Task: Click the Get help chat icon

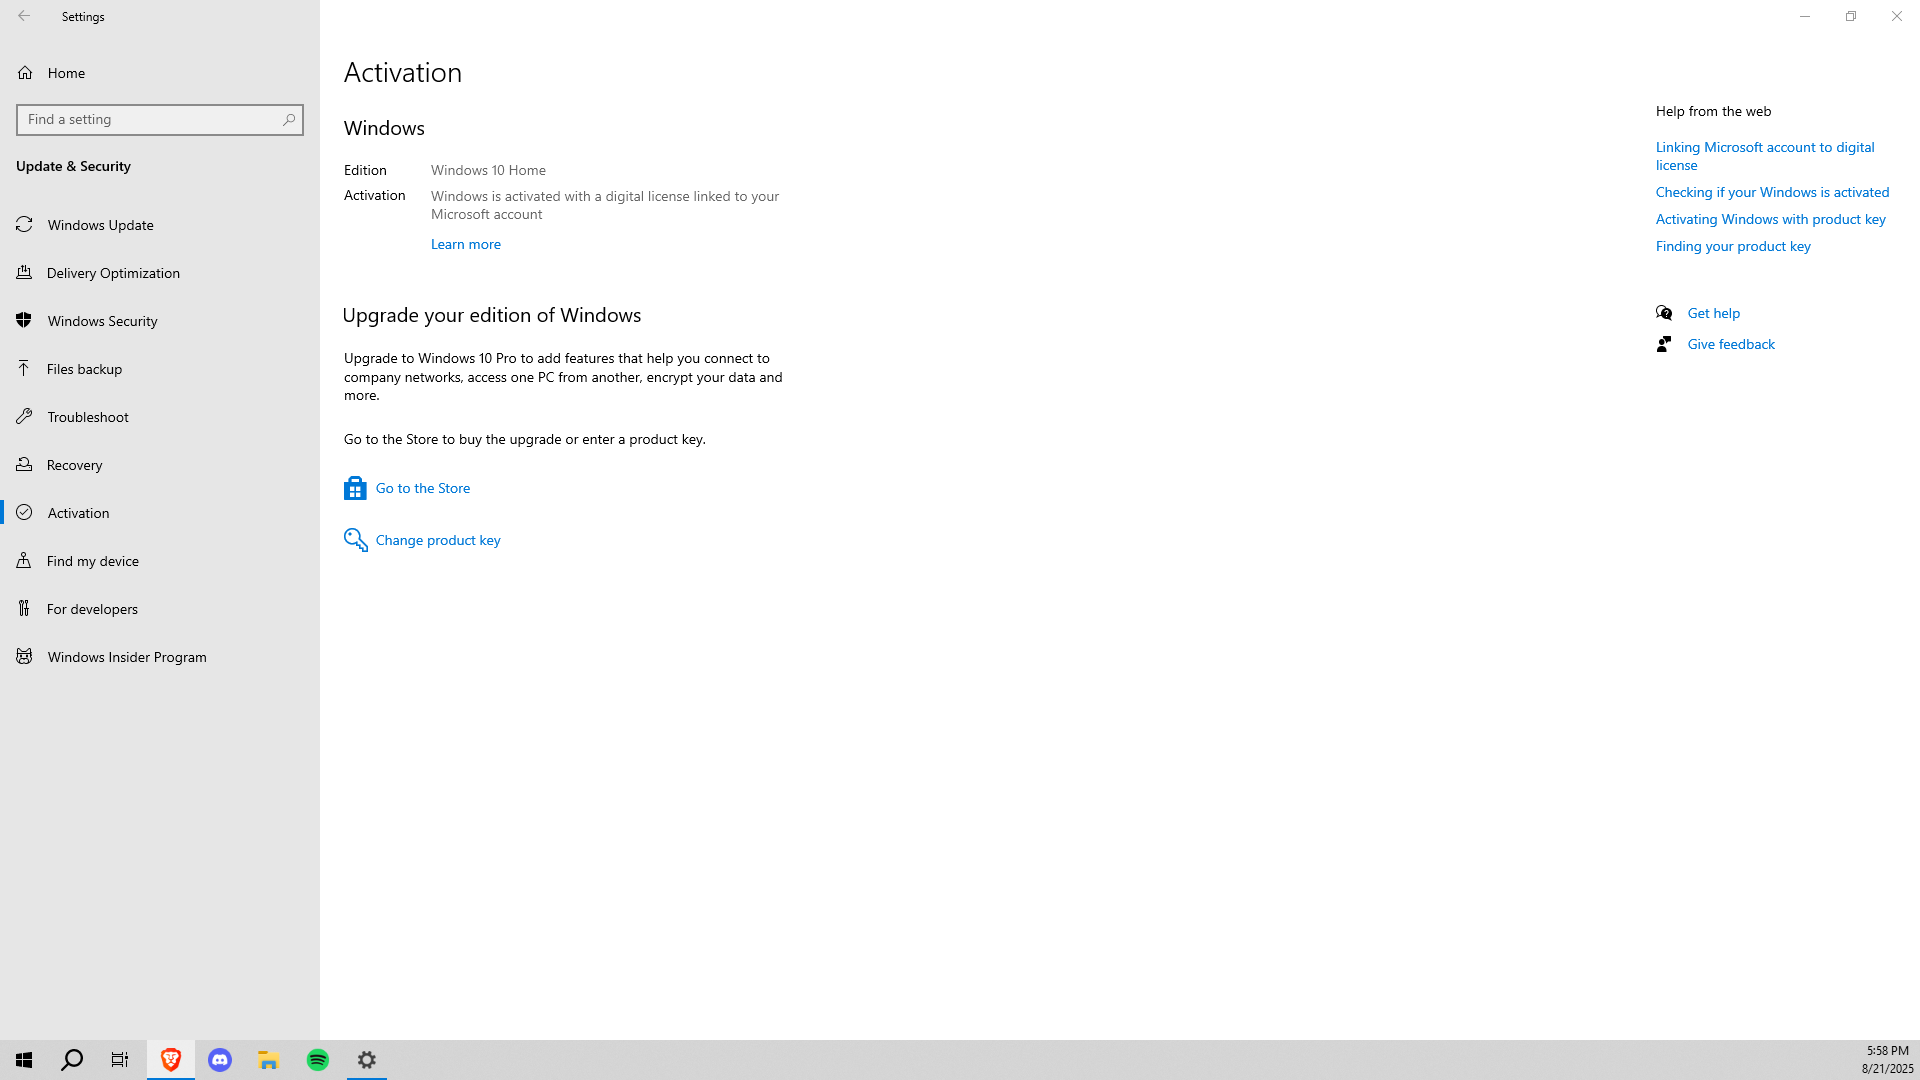Action: pos(1664,313)
